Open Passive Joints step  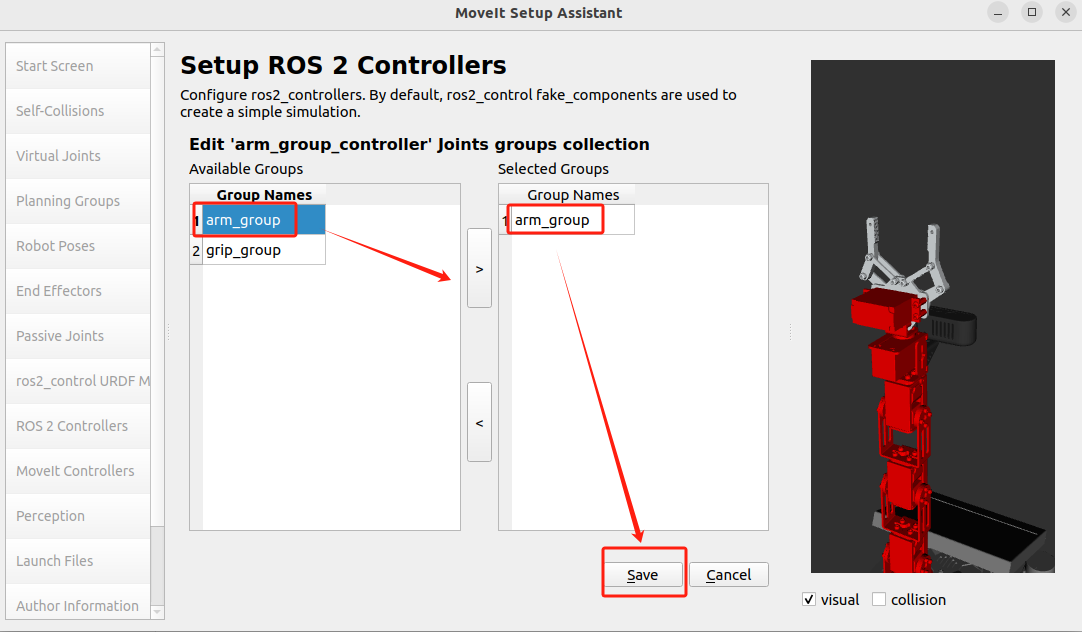pos(78,336)
